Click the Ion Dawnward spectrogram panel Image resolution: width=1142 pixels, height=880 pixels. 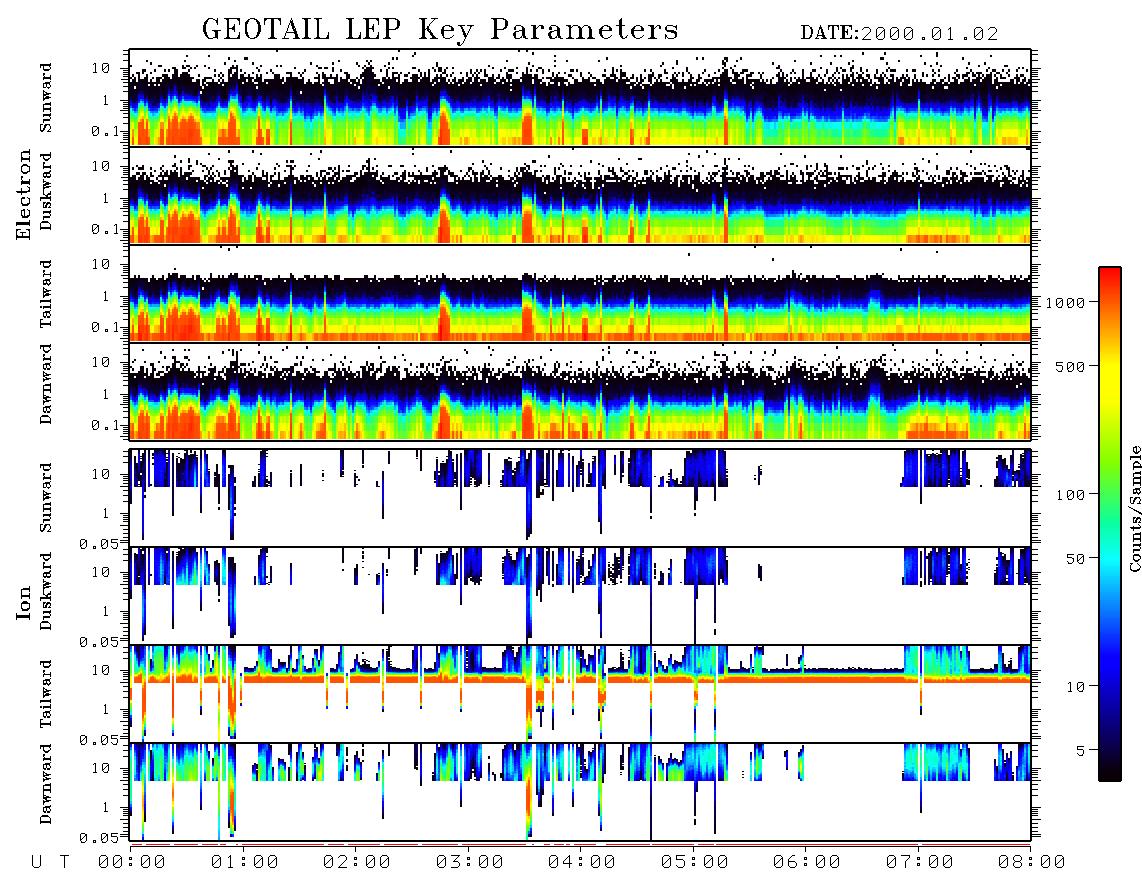(580, 791)
